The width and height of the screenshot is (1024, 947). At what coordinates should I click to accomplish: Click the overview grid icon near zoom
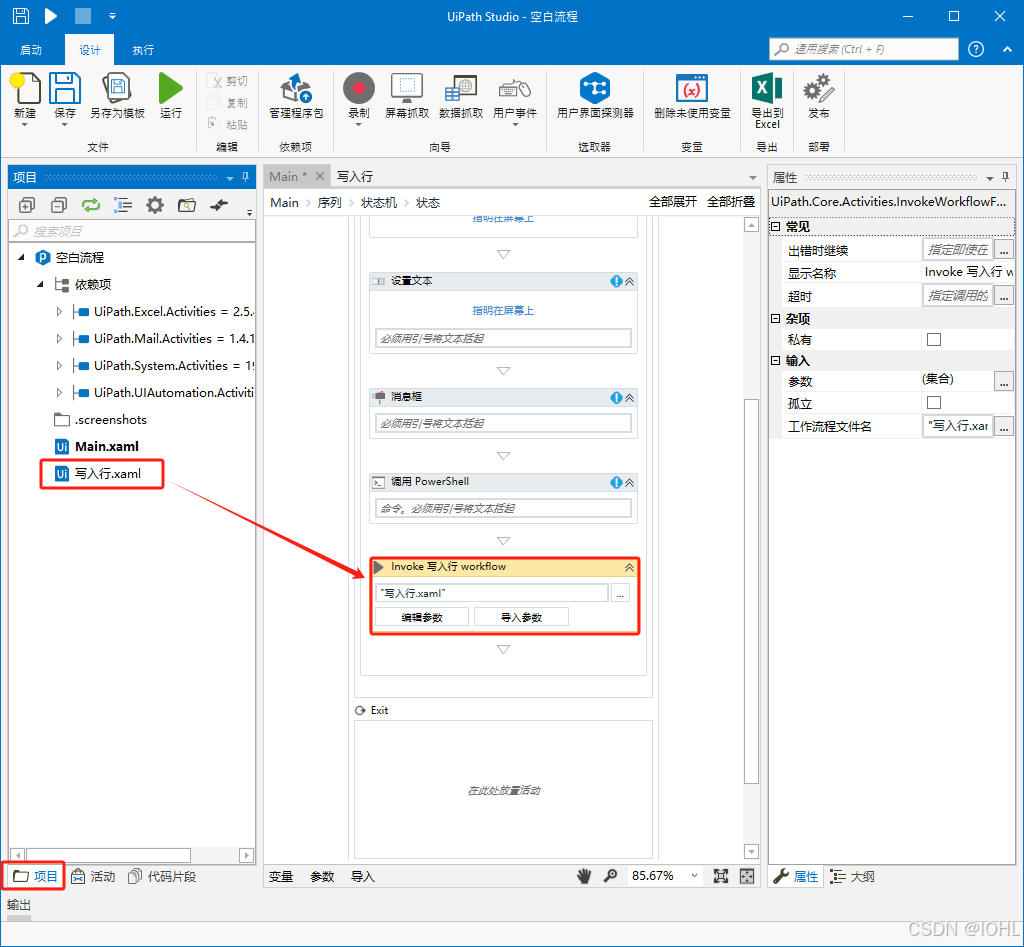[746, 876]
